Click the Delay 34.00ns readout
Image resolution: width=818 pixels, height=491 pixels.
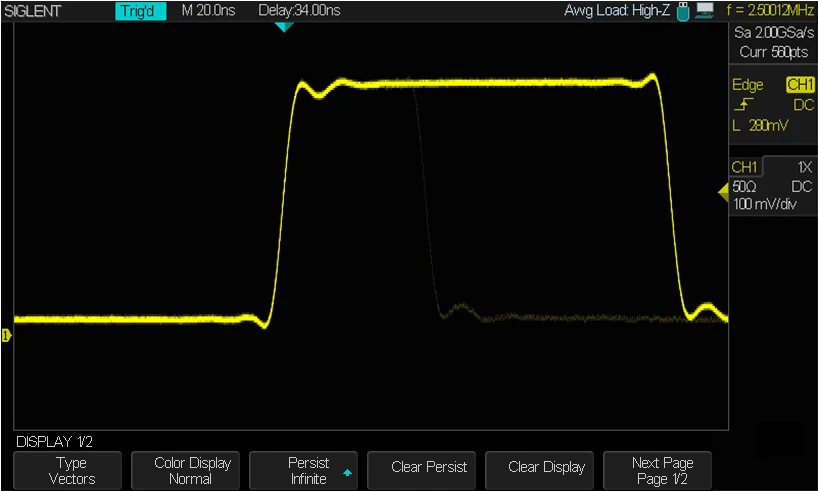(299, 10)
